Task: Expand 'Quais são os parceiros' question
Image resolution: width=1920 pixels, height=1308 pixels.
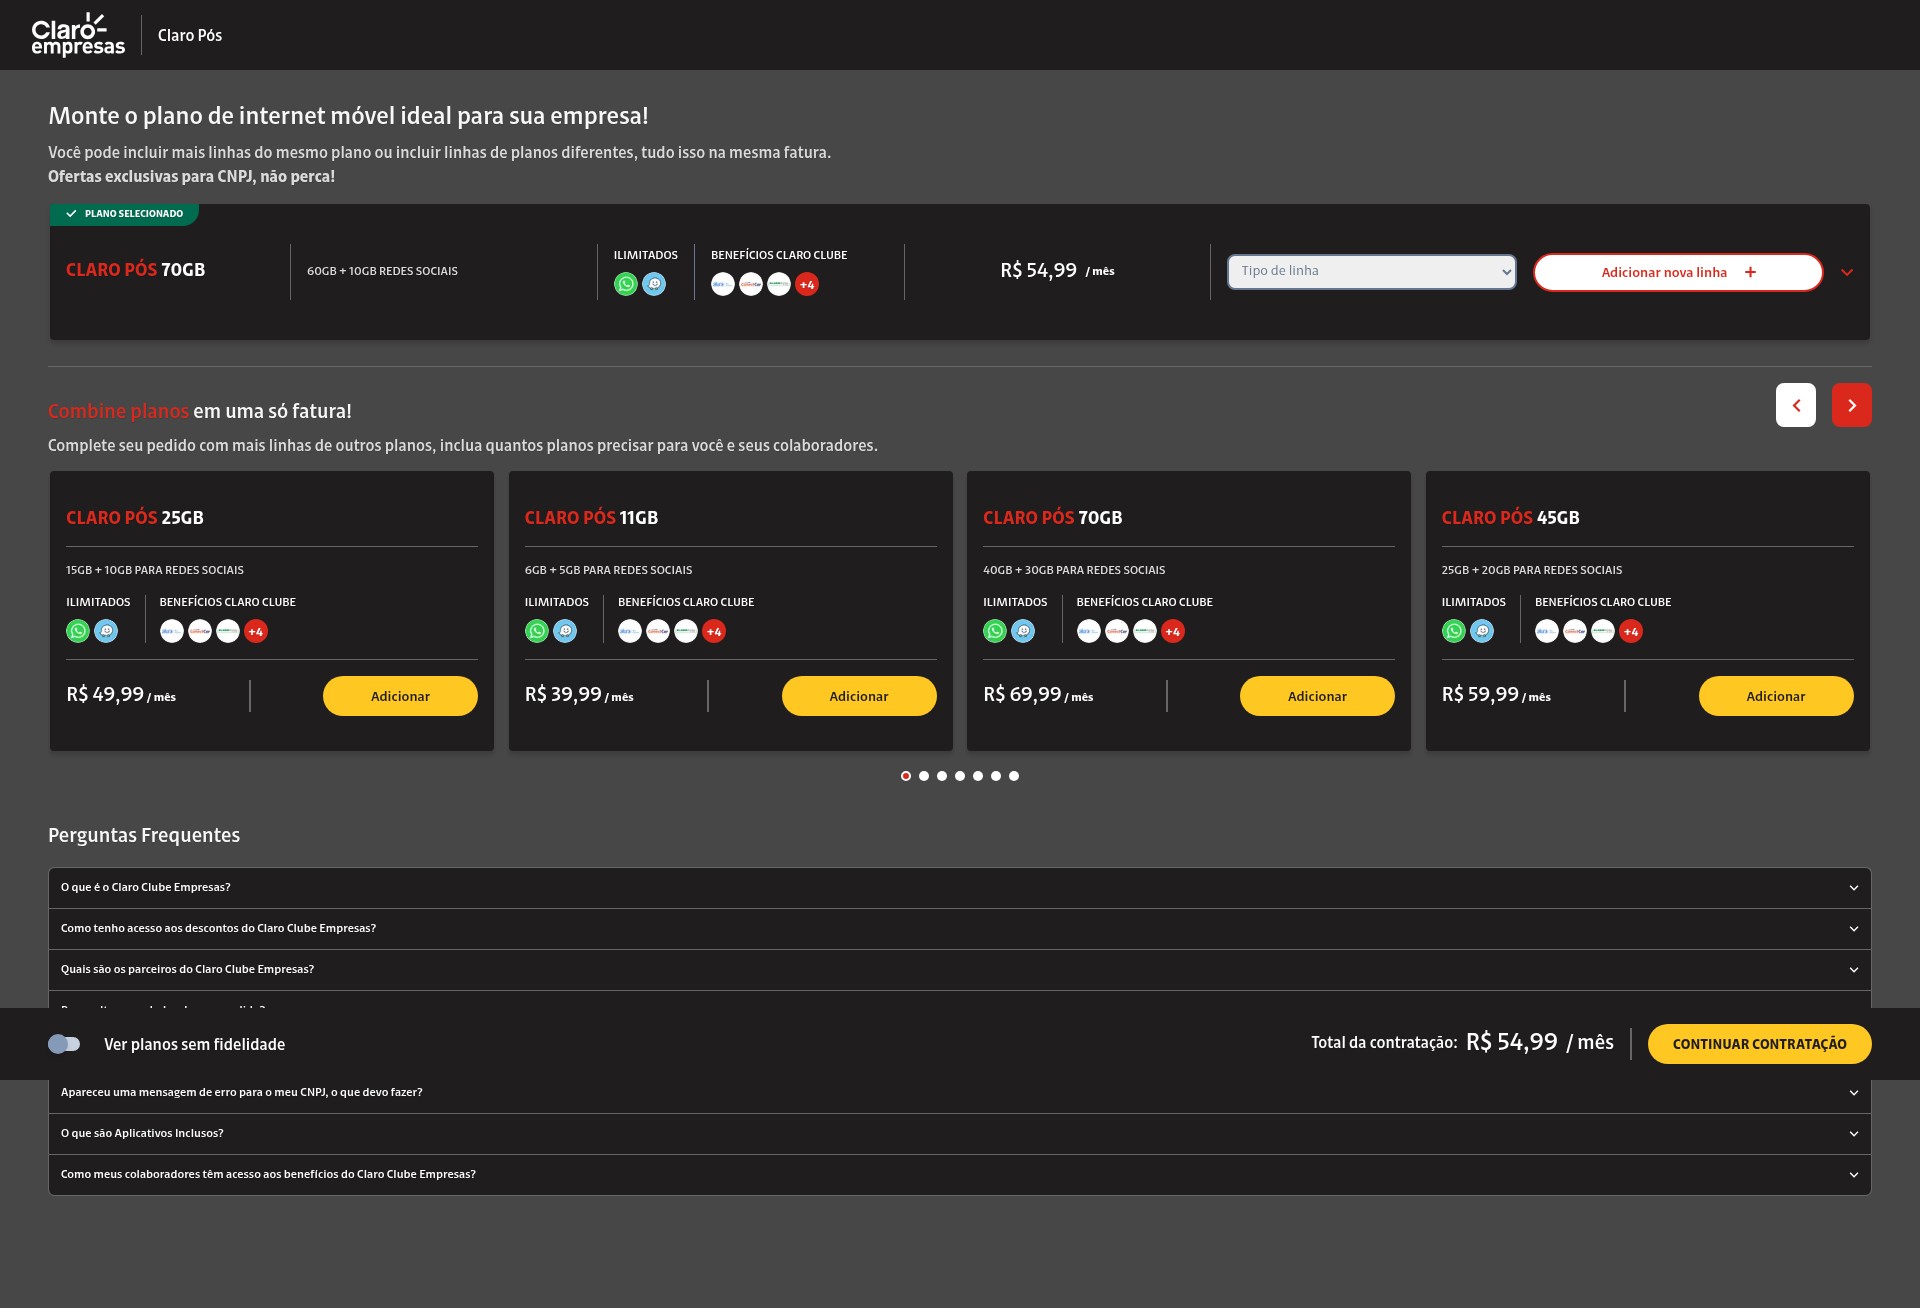Action: click(960, 970)
